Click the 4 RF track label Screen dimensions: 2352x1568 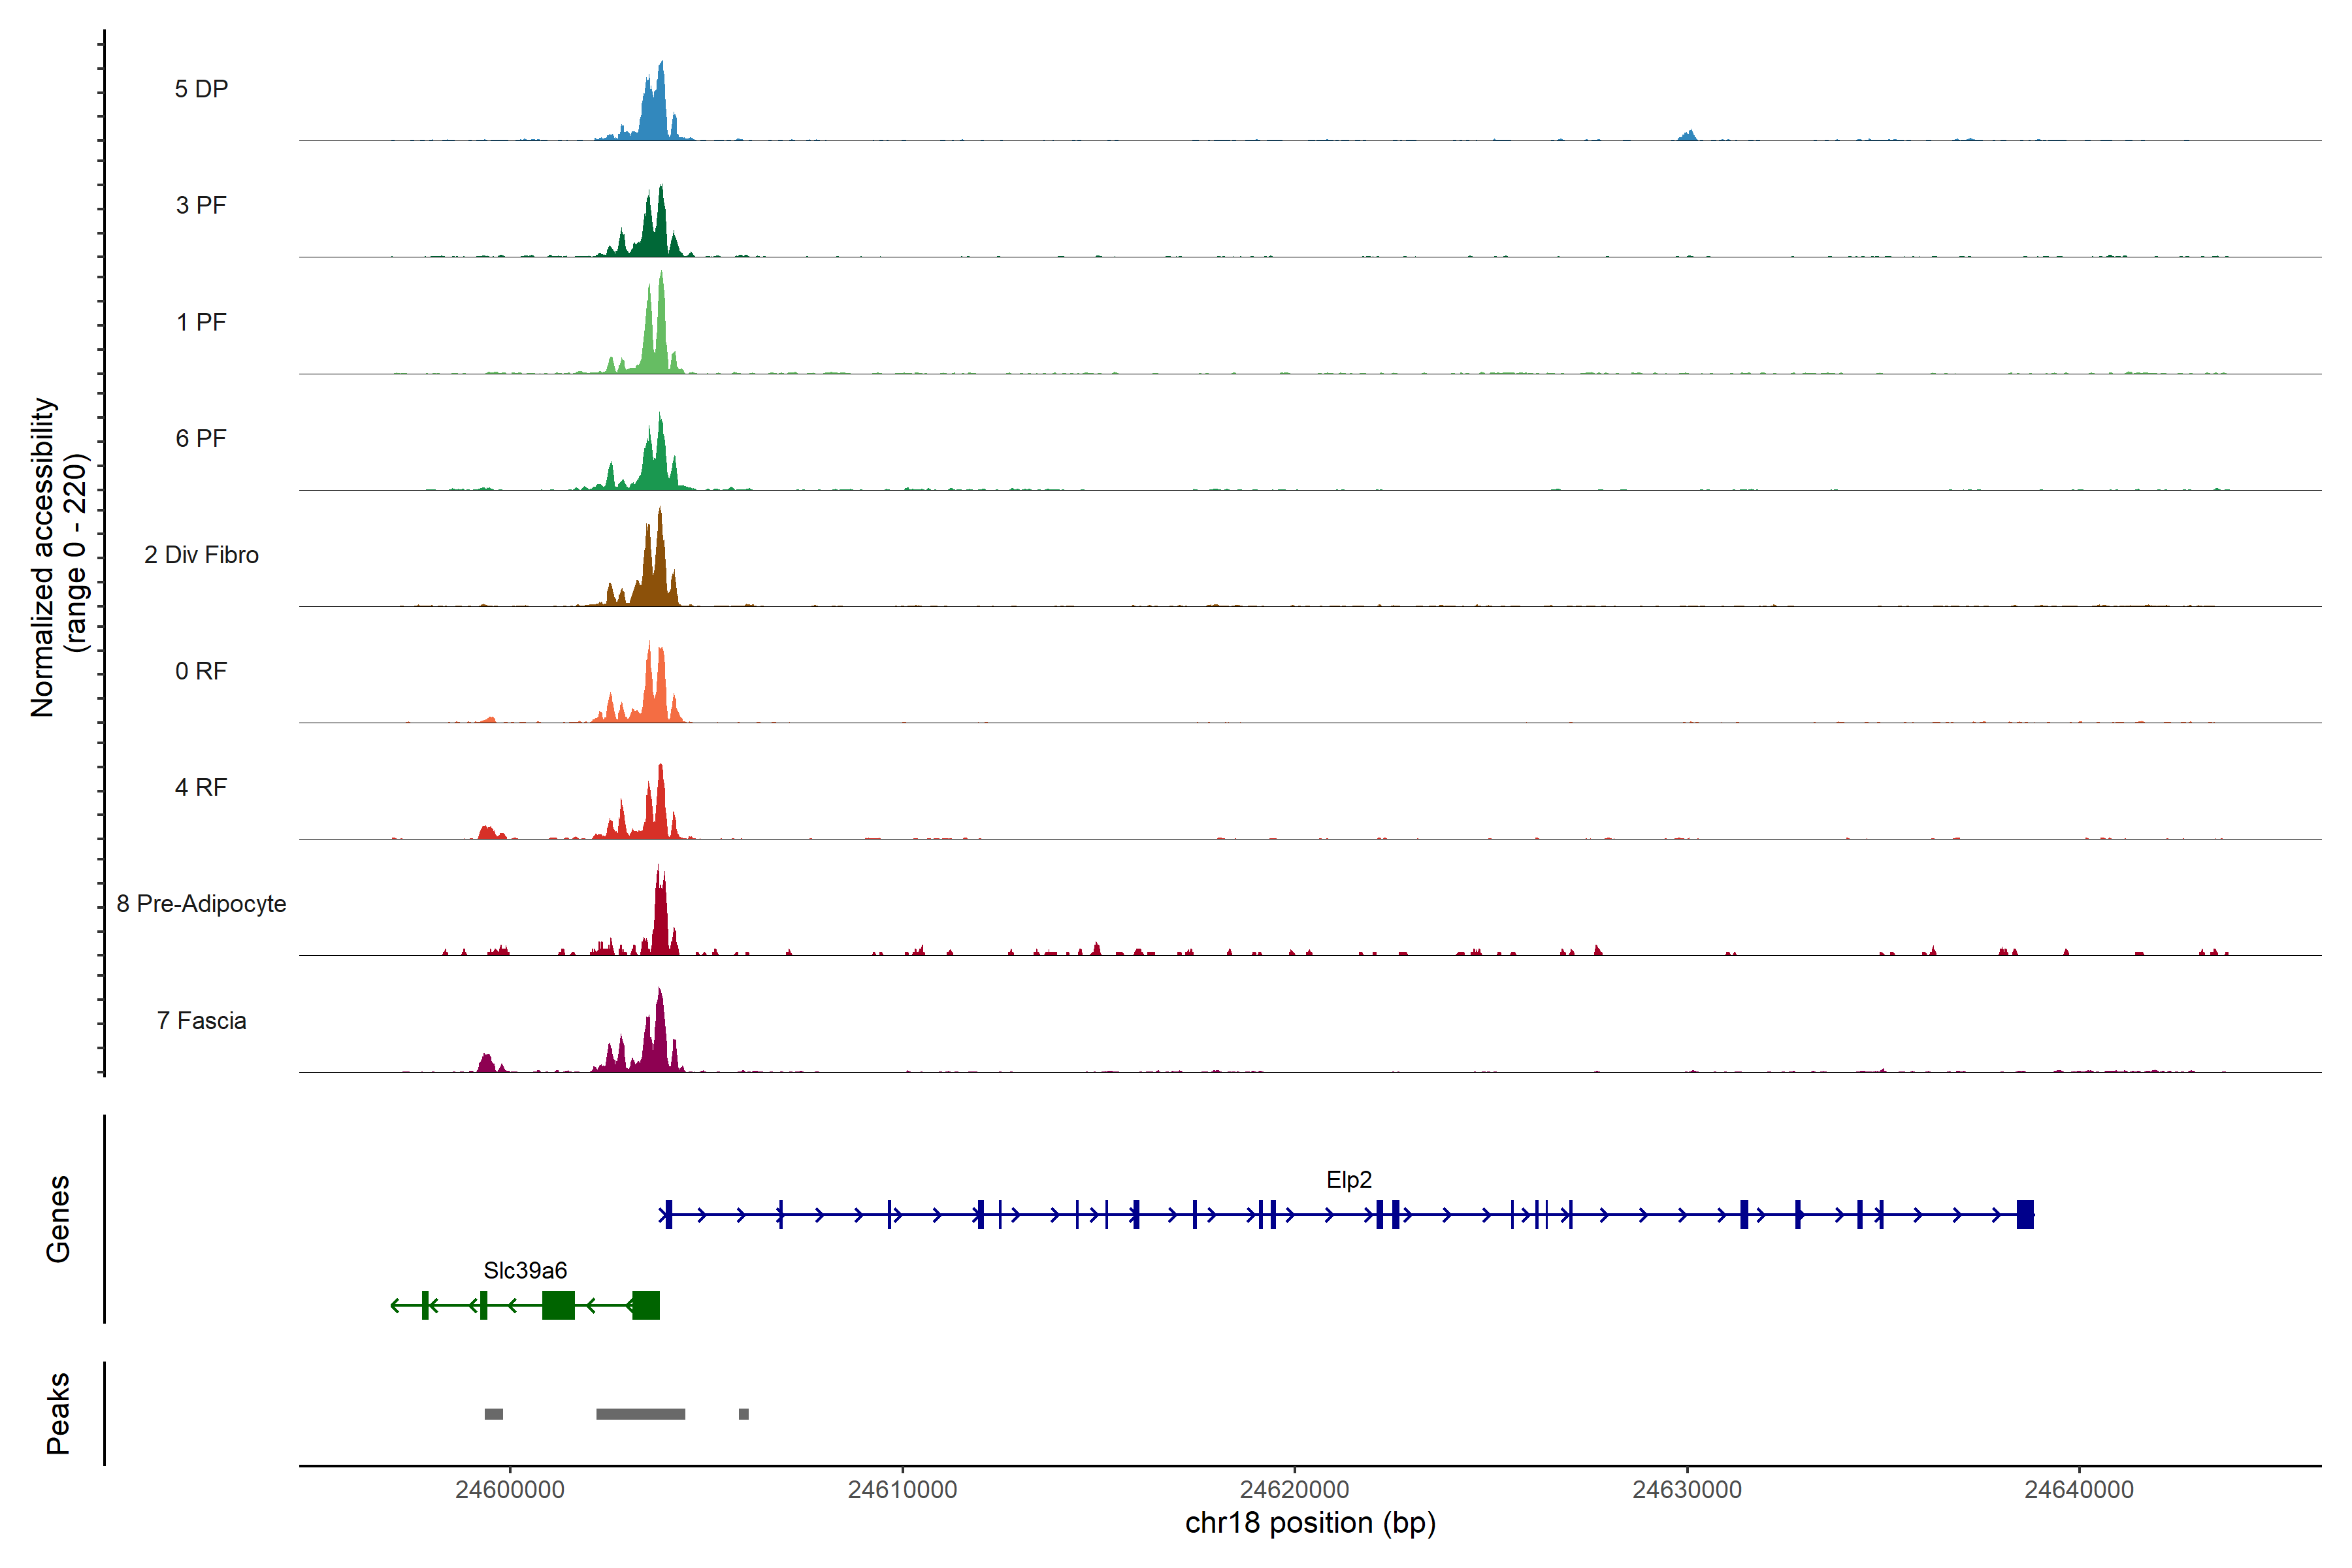pyautogui.click(x=201, y=787)
